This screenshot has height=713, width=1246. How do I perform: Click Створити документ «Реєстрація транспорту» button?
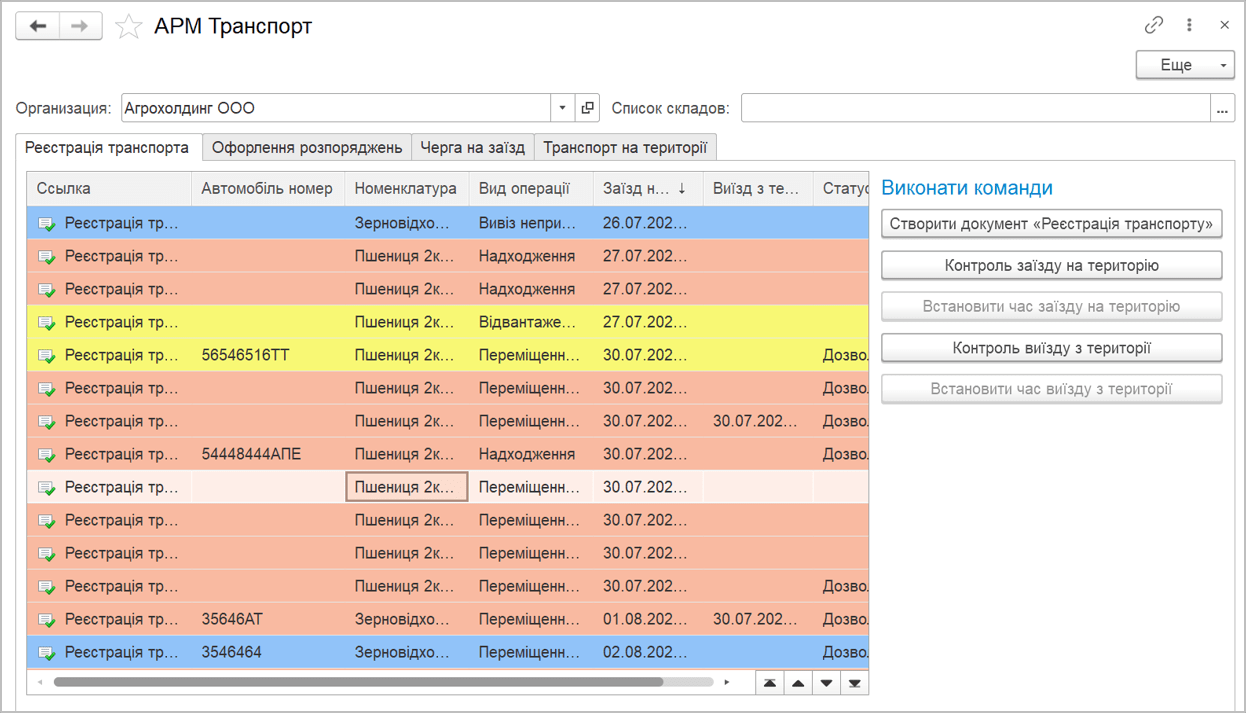(1051, 224)
